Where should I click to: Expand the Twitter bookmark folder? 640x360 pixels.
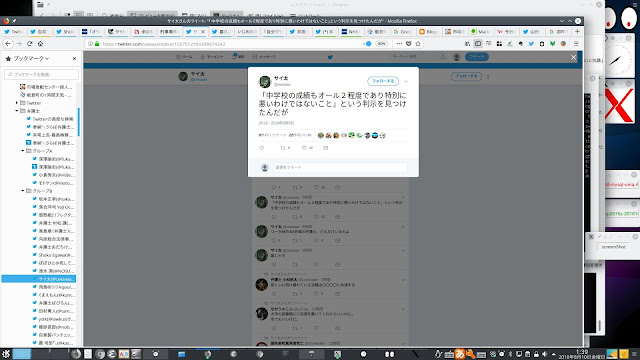17,103
